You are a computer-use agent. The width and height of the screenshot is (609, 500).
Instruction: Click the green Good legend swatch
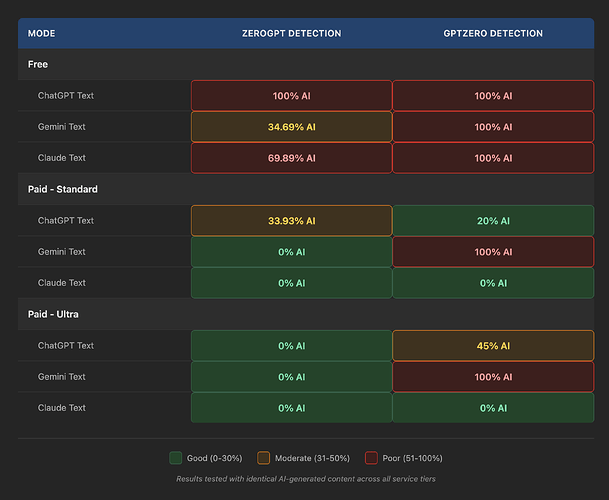(x=176, y=458)
